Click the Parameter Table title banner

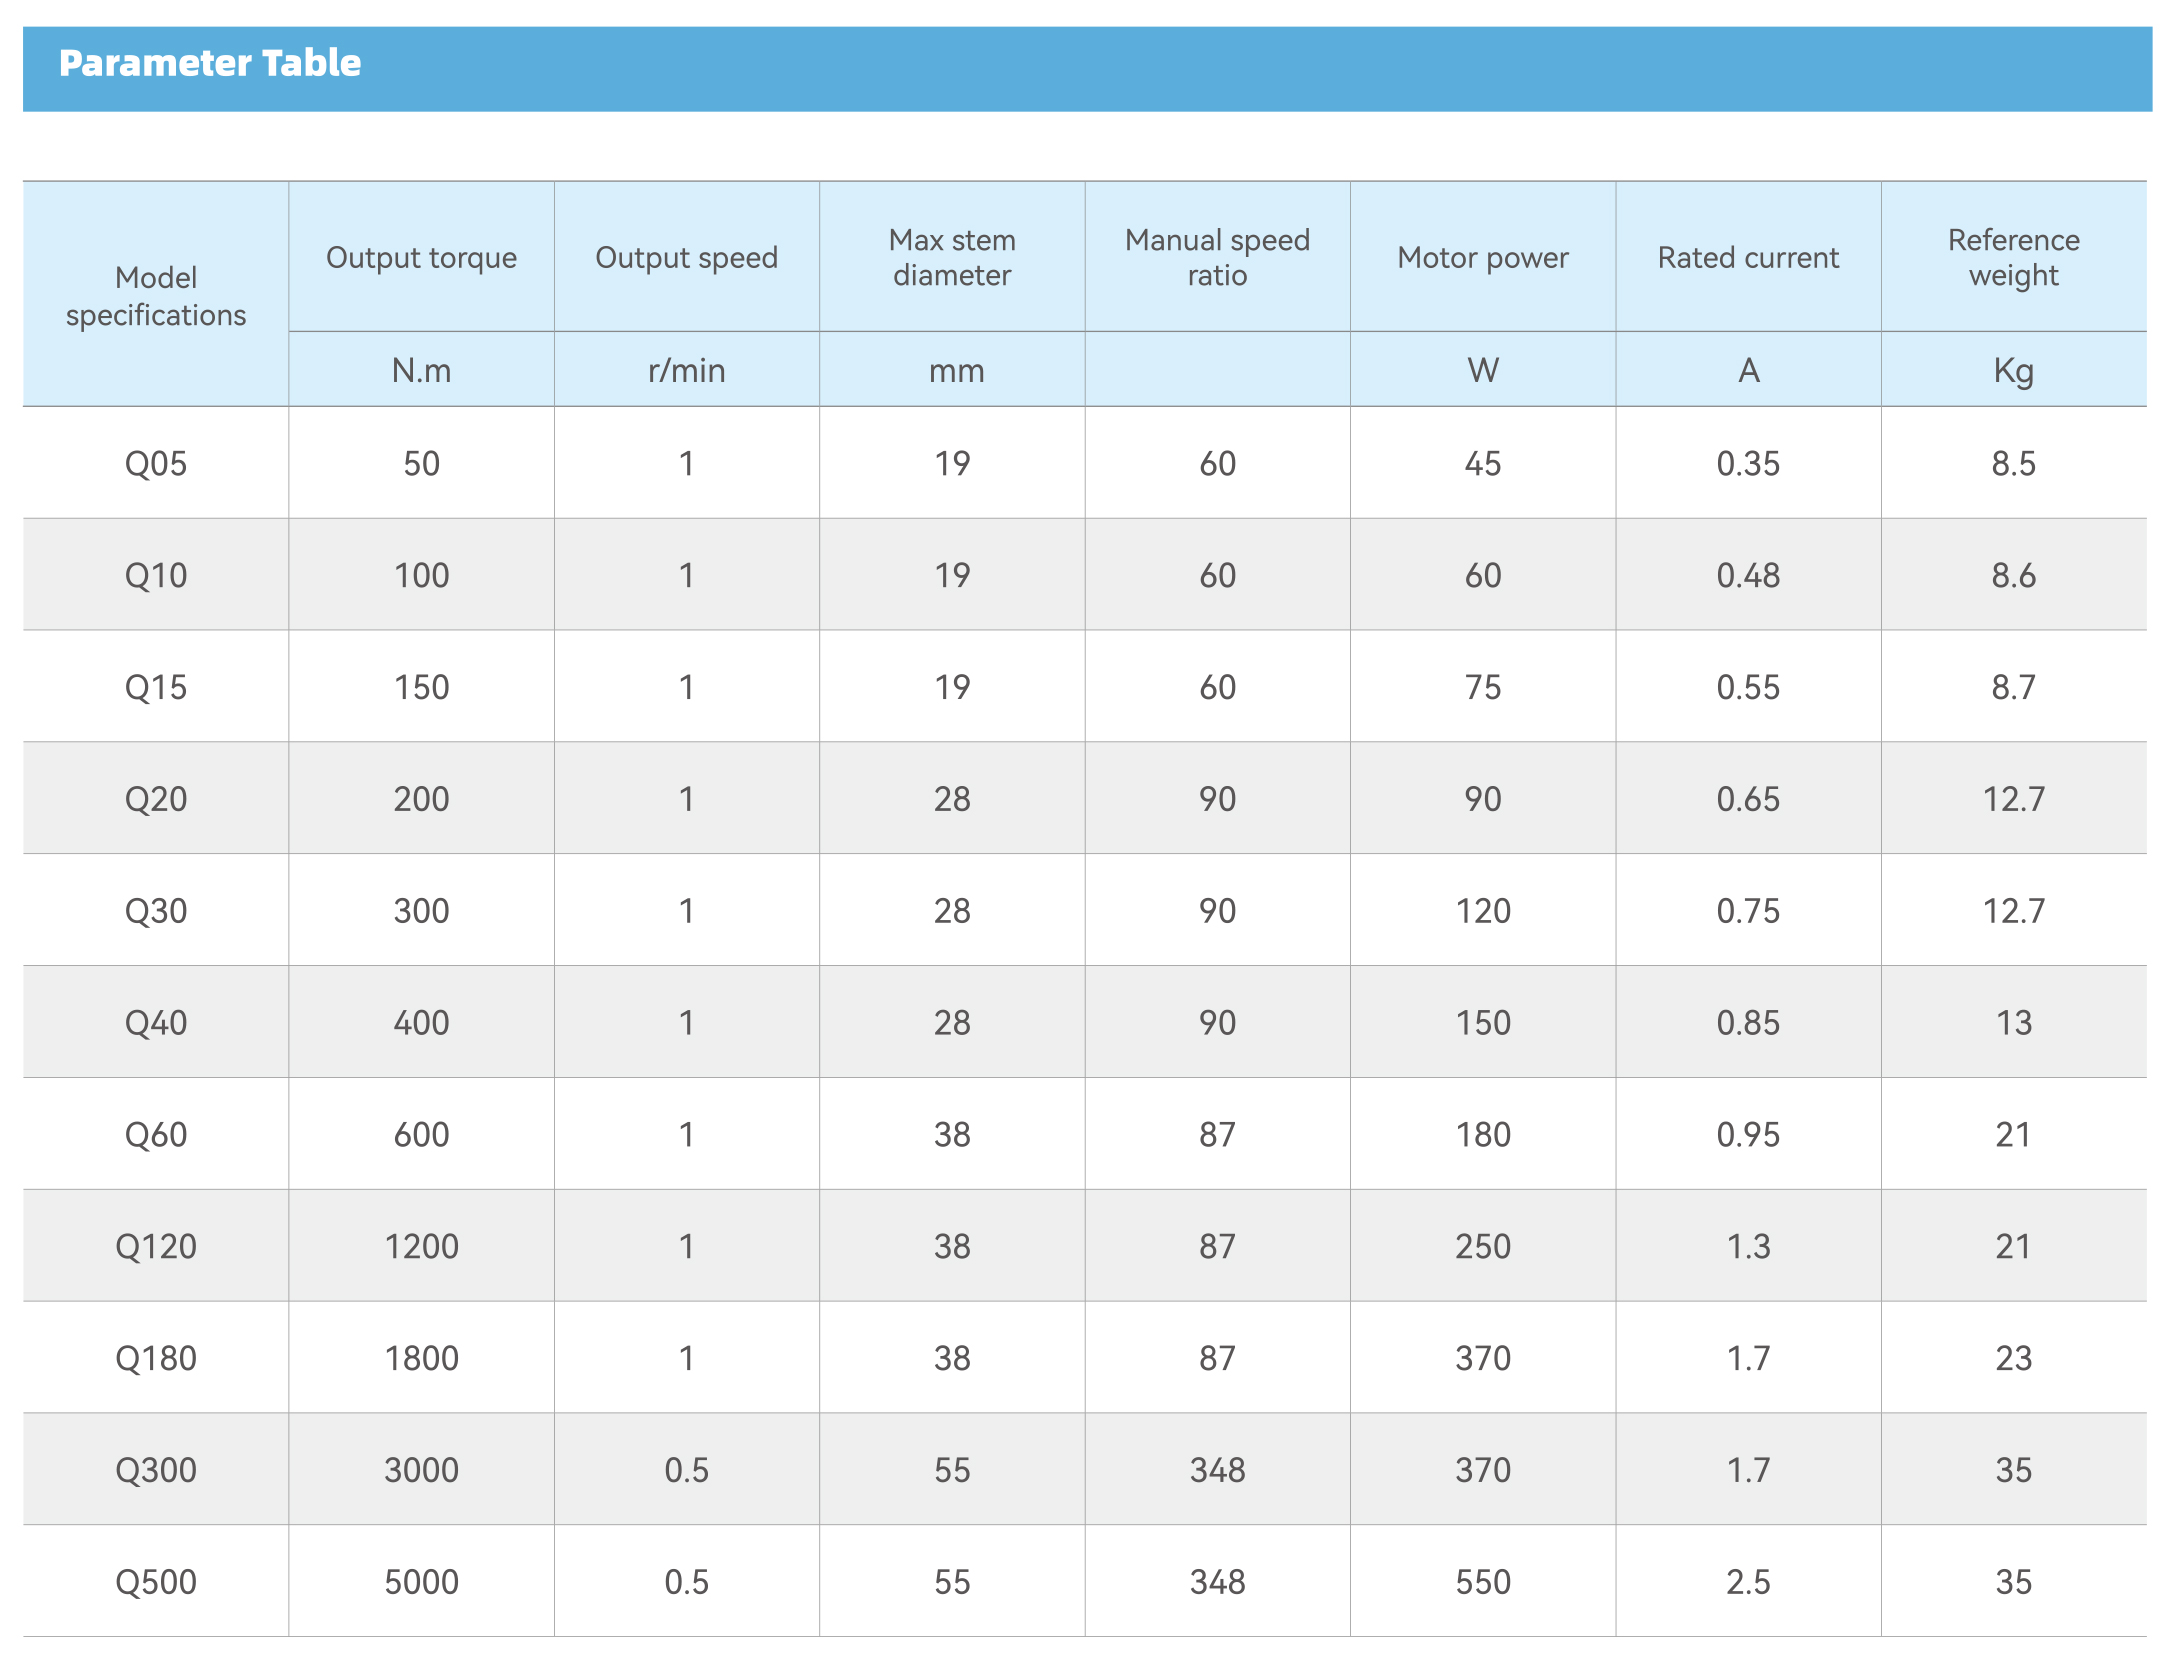click(x=209, y=64)
